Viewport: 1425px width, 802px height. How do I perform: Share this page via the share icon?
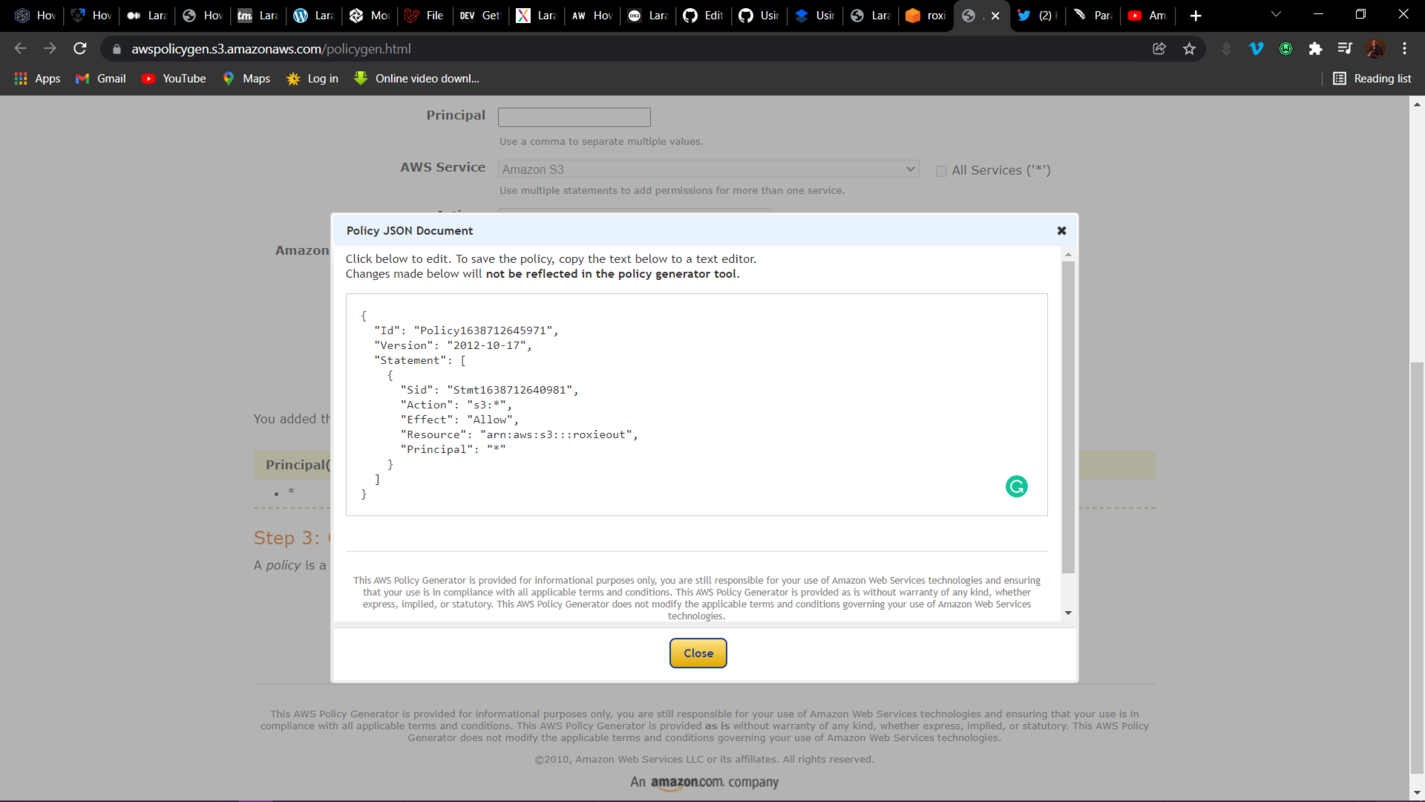click(x=1159, y=49)
